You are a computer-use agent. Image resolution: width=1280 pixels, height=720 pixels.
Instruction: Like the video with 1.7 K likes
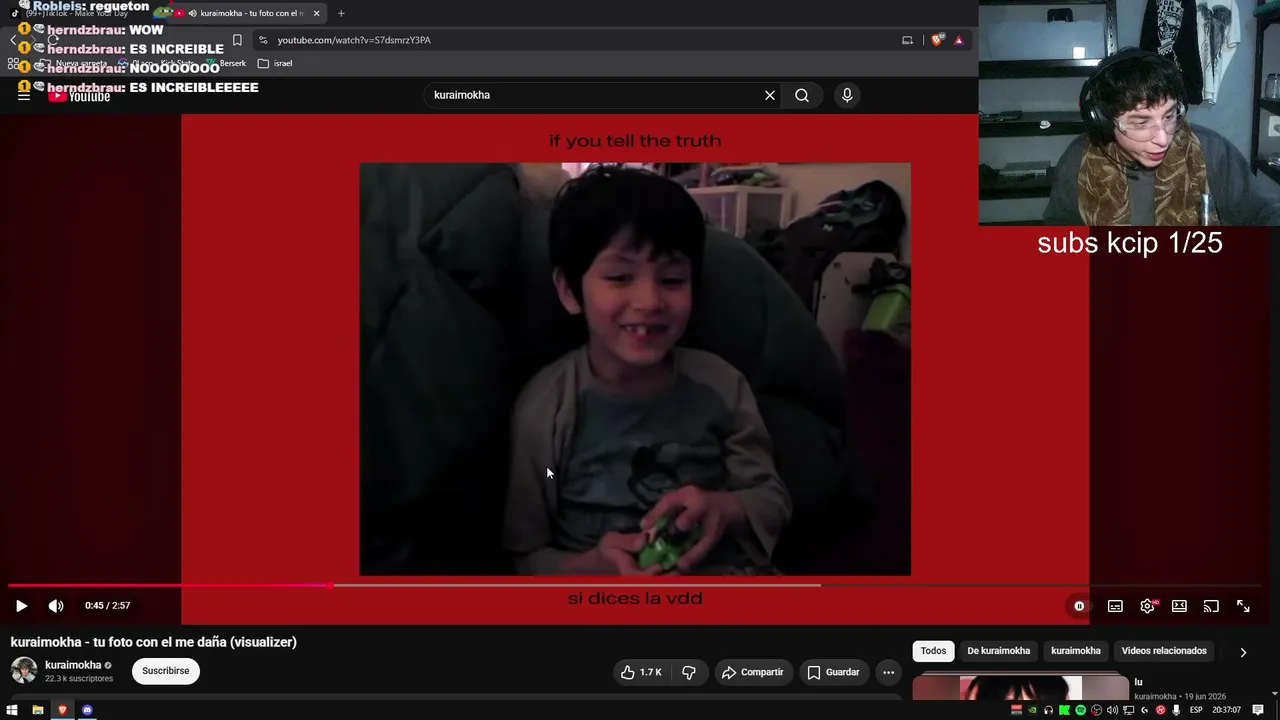coord(641,672)
